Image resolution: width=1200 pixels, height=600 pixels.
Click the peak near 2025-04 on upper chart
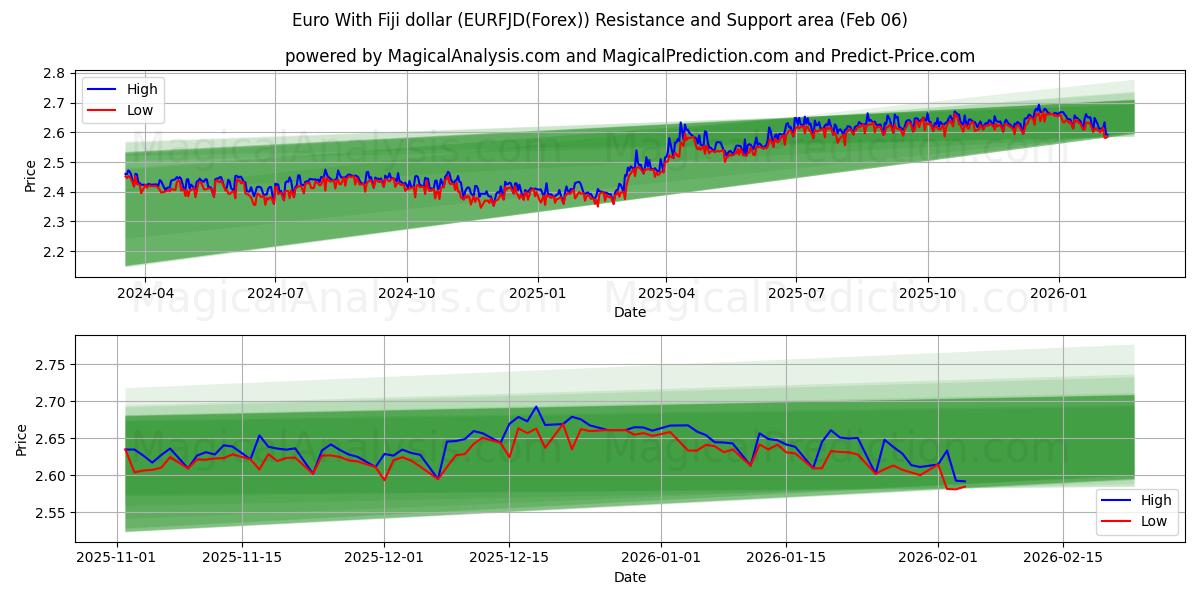(683, 122)
